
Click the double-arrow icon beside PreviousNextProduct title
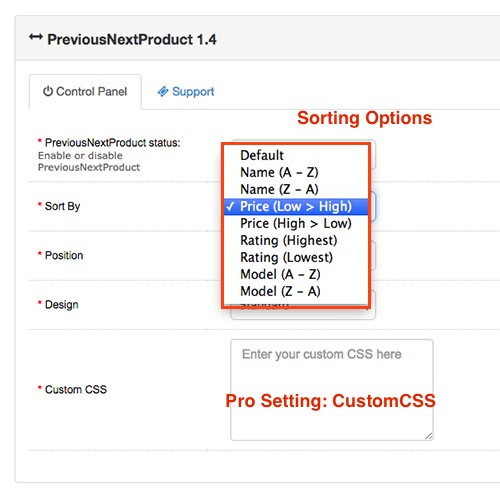point(36,37)
